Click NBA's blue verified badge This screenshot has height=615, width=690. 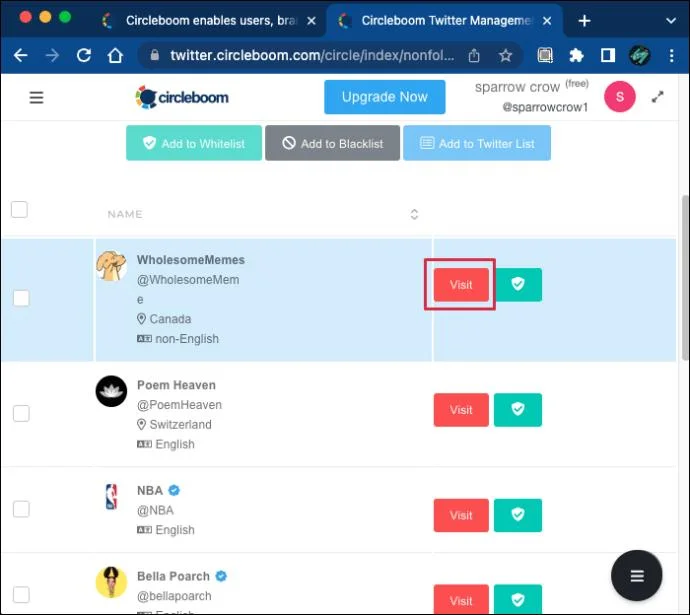(174, 490)
